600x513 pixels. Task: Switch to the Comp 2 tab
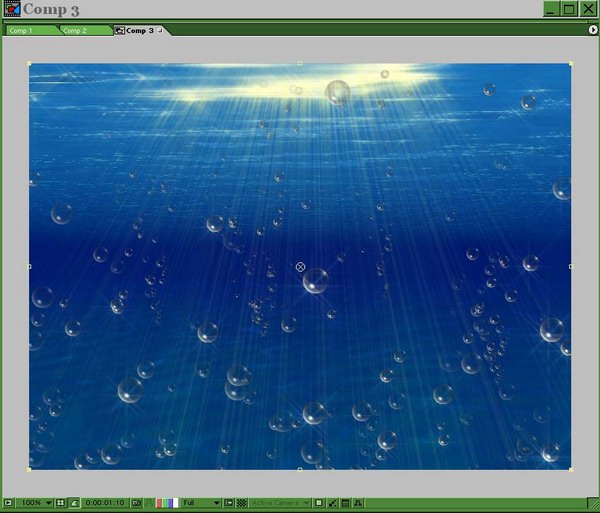pyautogui.click(x=85, y=31)
